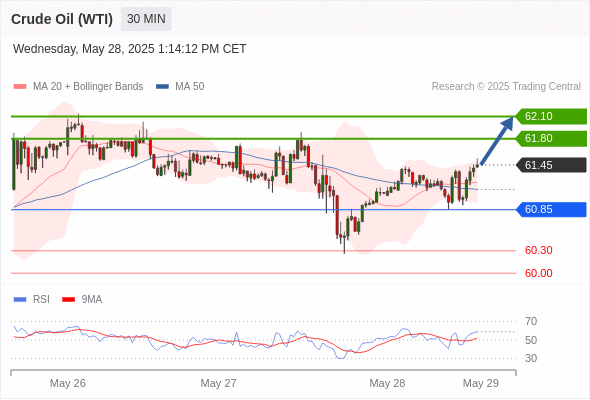Image resolution: width=590 pixels, height=400 pixels.
Task: Click the RSI legend blue swatch
Action: click(20, 300)
